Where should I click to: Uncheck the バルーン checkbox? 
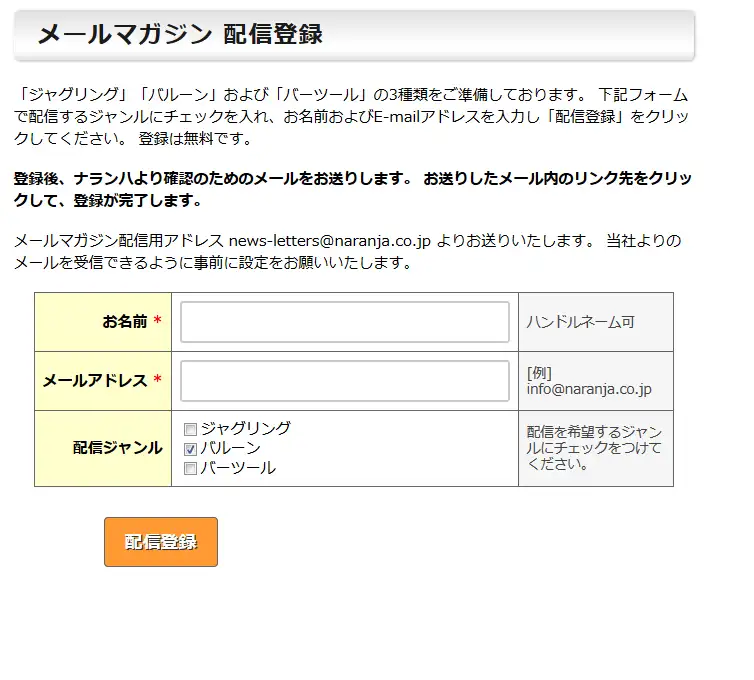(190, 449)
